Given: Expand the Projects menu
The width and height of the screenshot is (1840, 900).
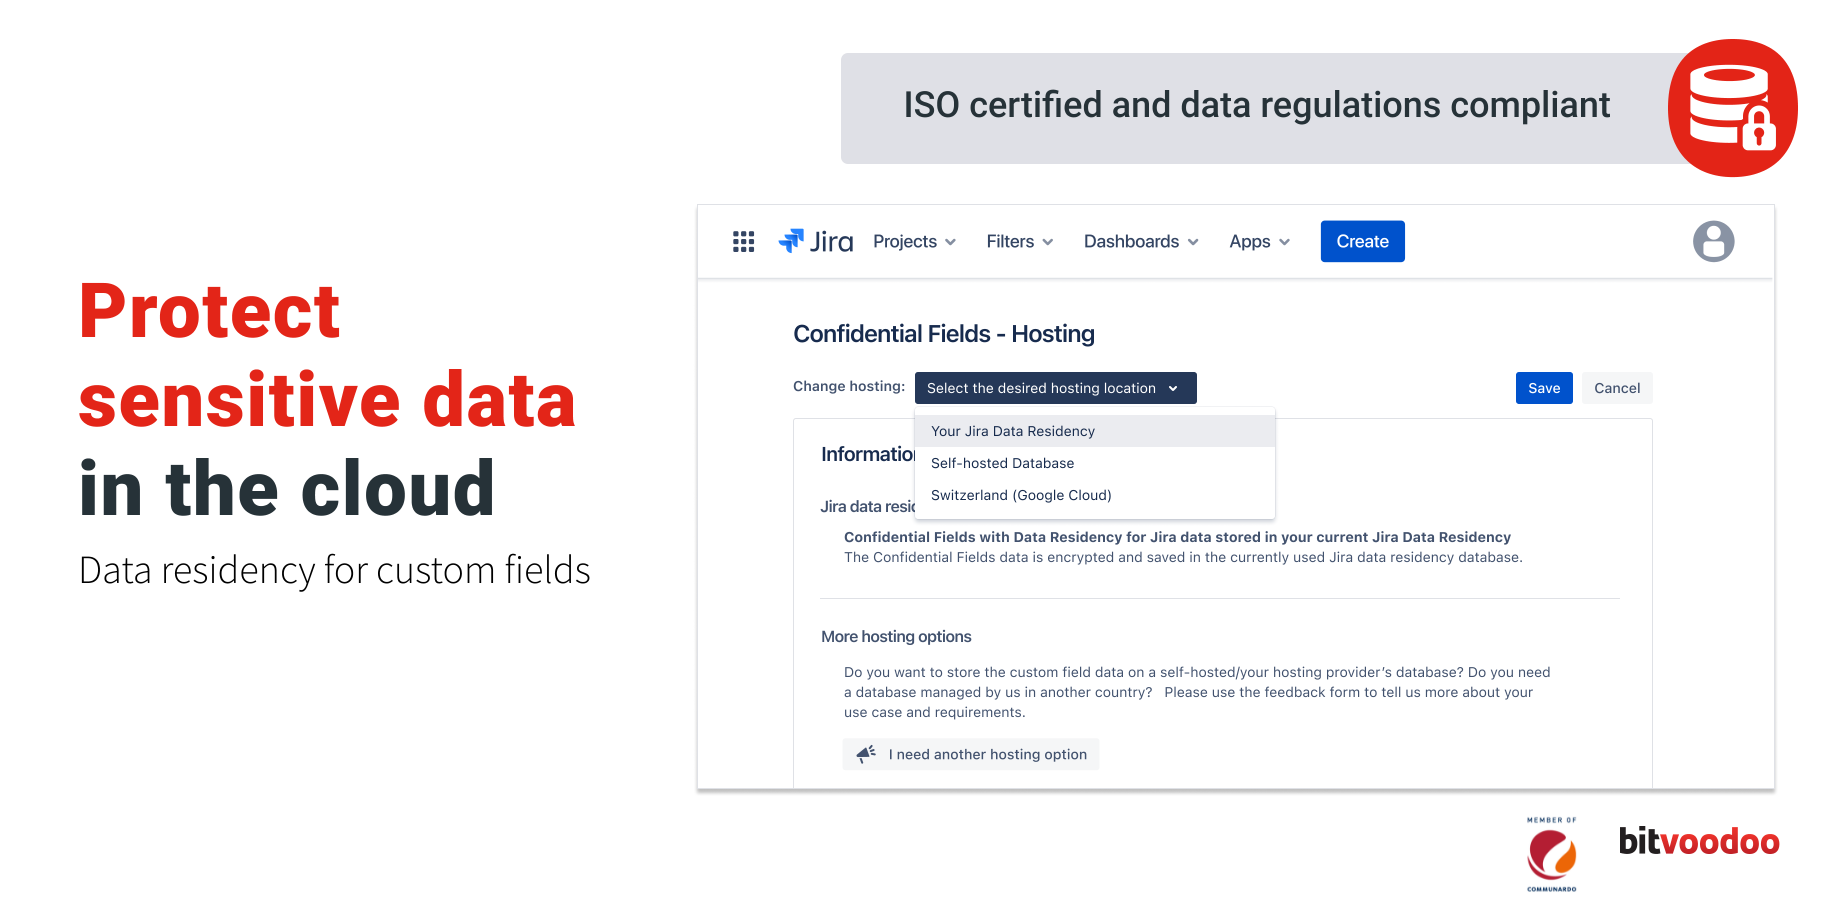Looking at the screenshot, I should click(x=914, y=242).
